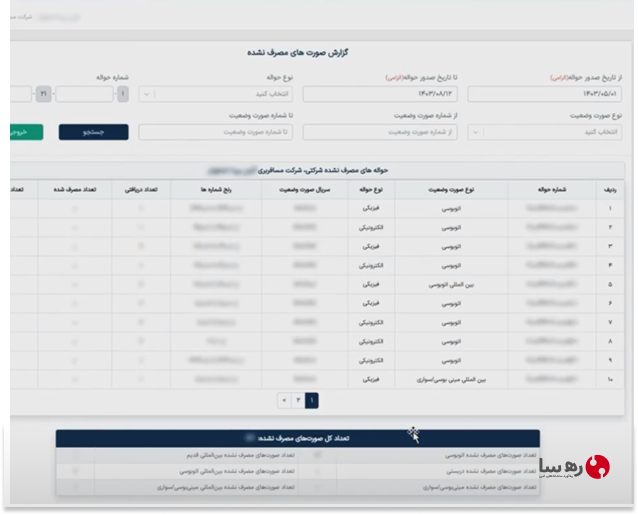
Task: Click the 'تعداد دریافتی' column header
Action: pos(141,190)
